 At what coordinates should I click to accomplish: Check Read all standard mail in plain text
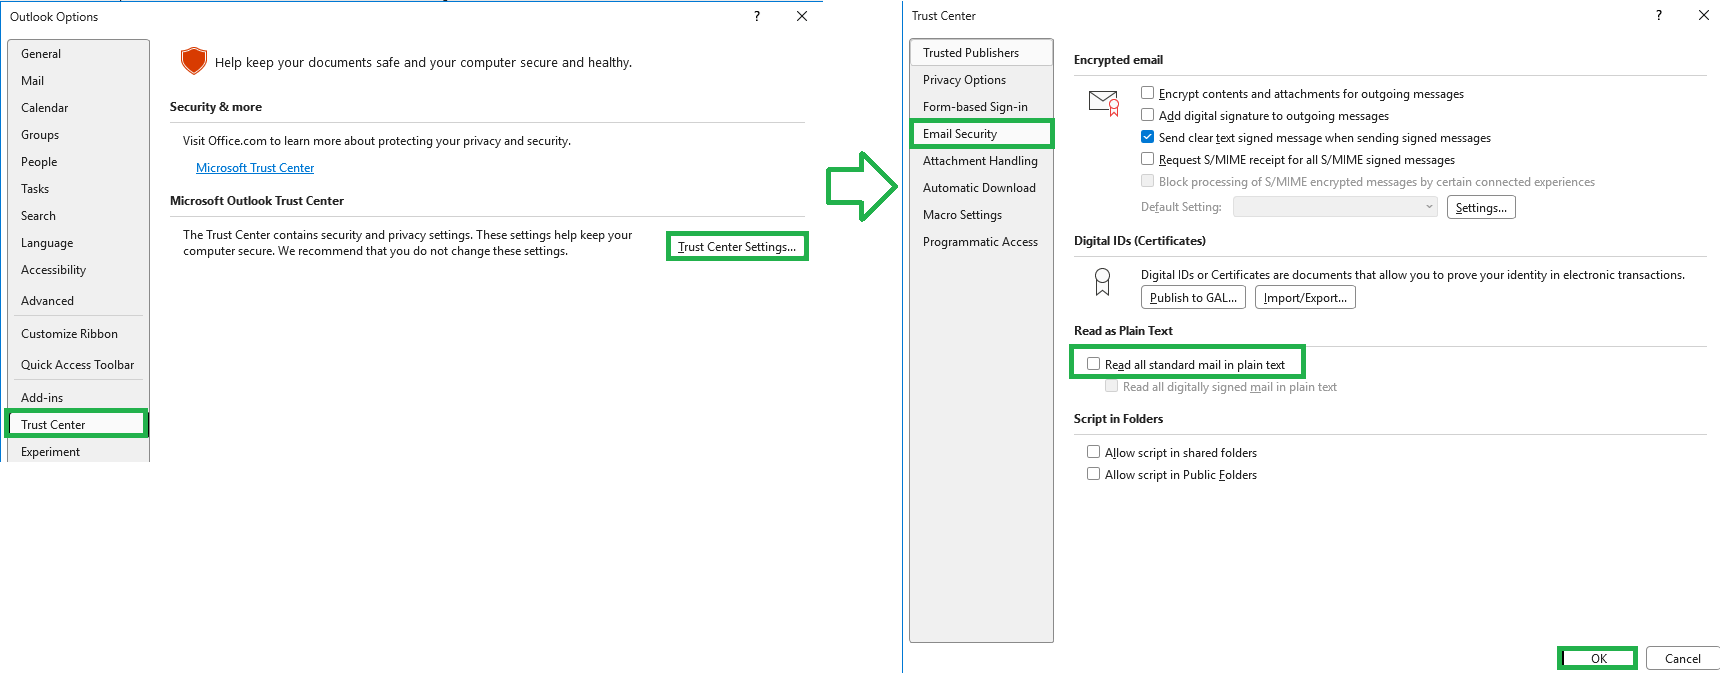click(1094, 364)
